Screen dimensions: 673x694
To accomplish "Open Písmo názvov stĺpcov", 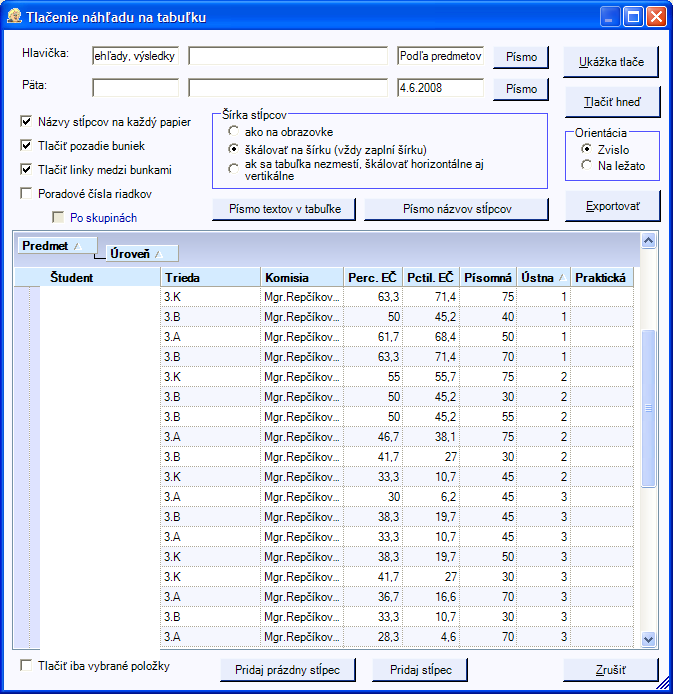I will coord(456,209).
